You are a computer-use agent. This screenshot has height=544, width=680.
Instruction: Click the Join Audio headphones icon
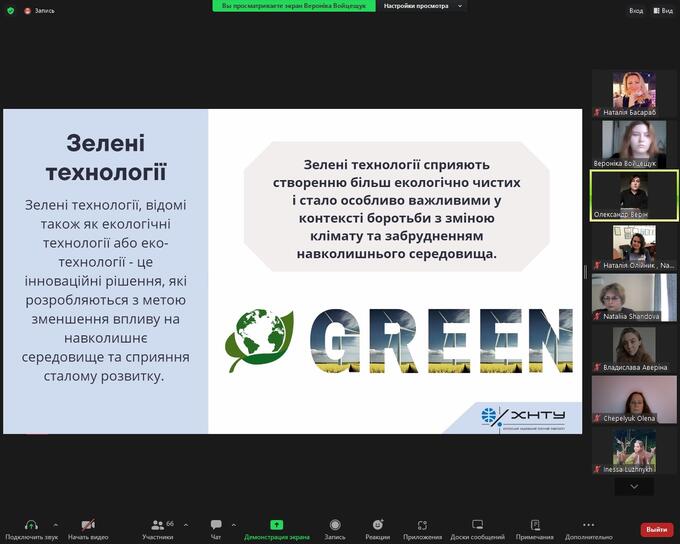(31, 525)
